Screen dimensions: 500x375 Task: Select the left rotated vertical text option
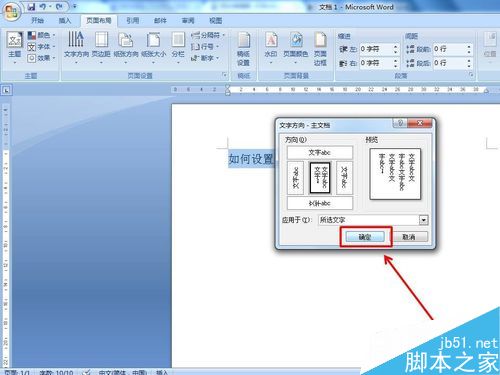pos(296,178)
